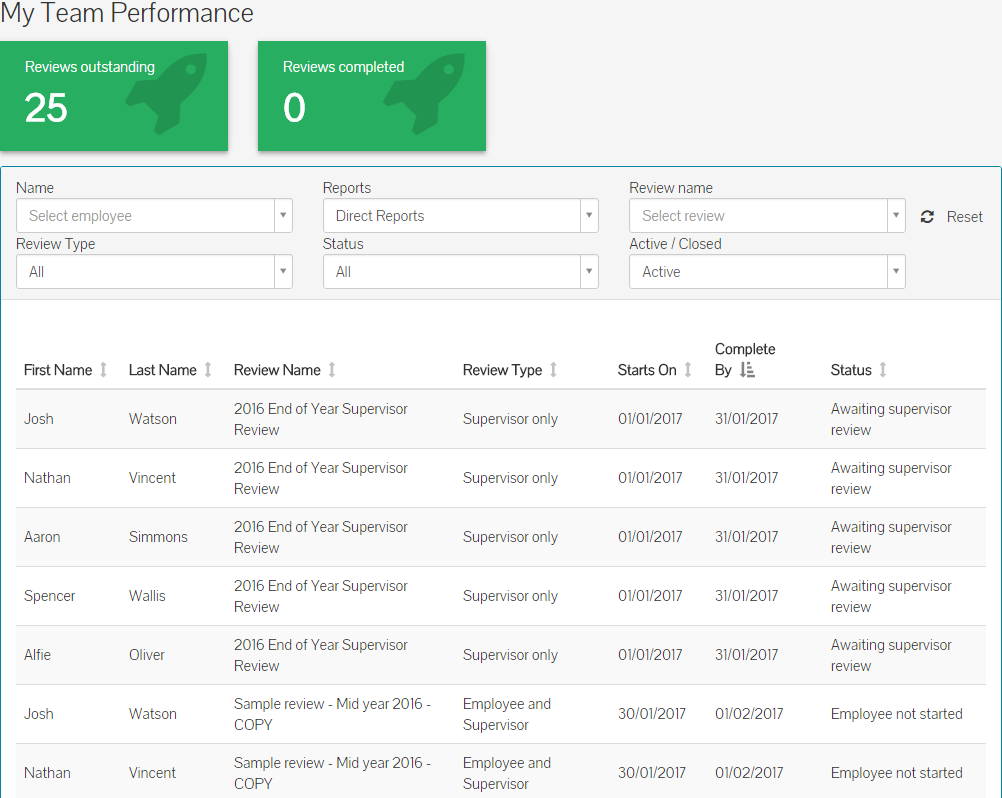
Task: Open the Review name dropdown
Action: [766, 216]
